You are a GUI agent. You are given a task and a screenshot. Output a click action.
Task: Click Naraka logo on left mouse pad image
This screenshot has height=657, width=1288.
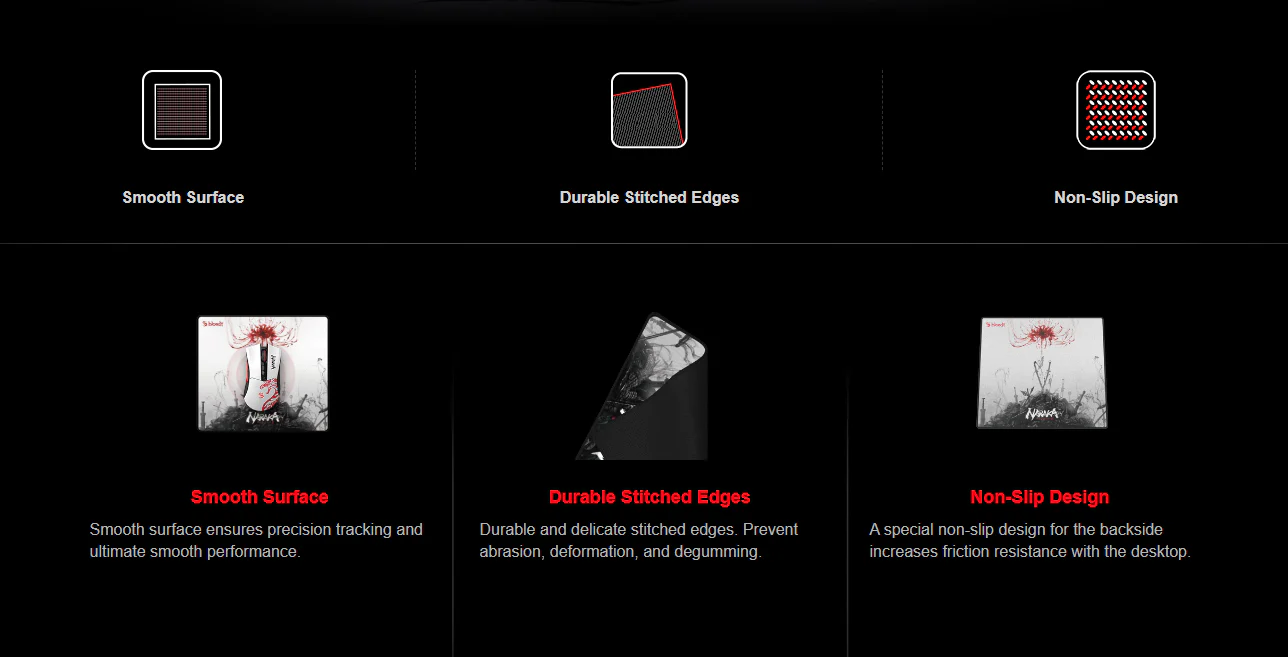[x=264, y=417]
